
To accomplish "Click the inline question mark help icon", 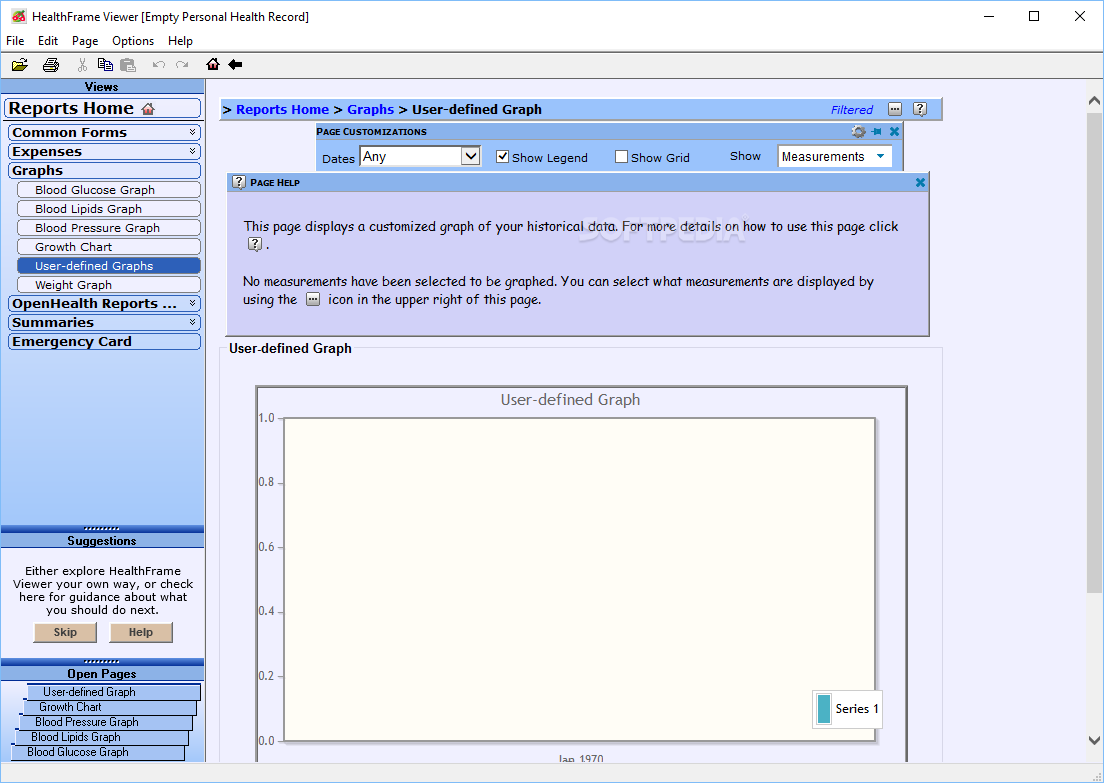I will (255, 244).
